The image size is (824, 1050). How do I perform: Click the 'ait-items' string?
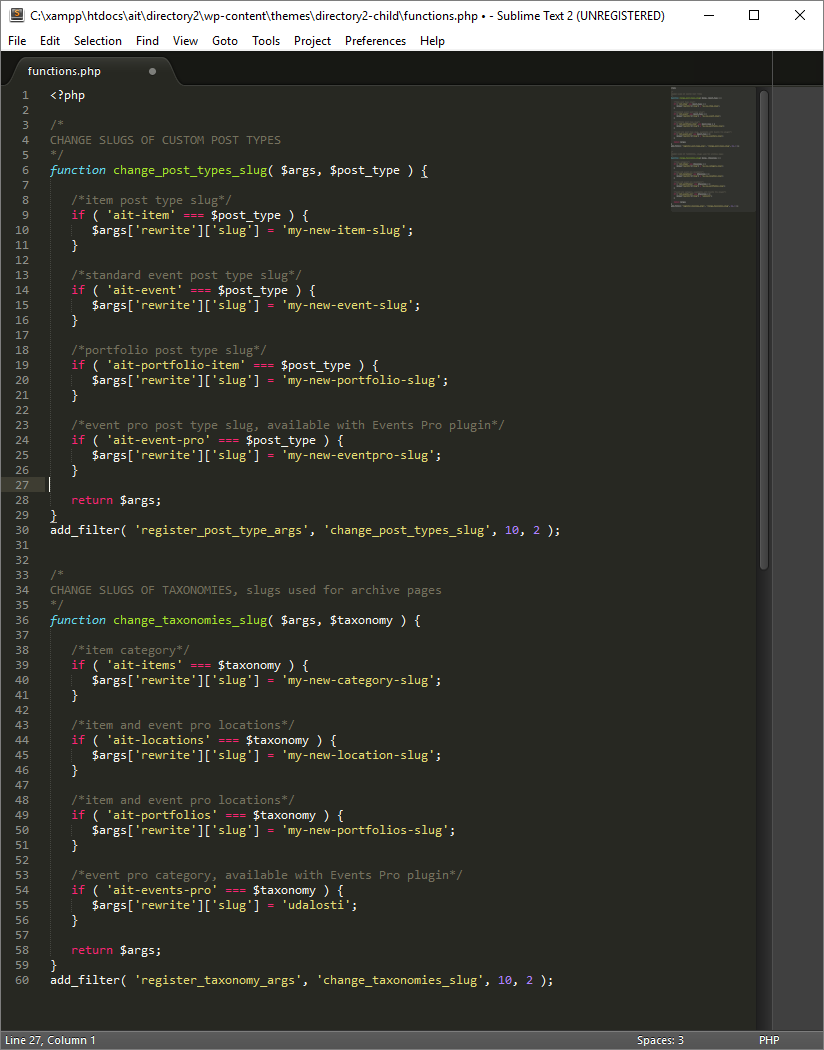click(145, 665)
